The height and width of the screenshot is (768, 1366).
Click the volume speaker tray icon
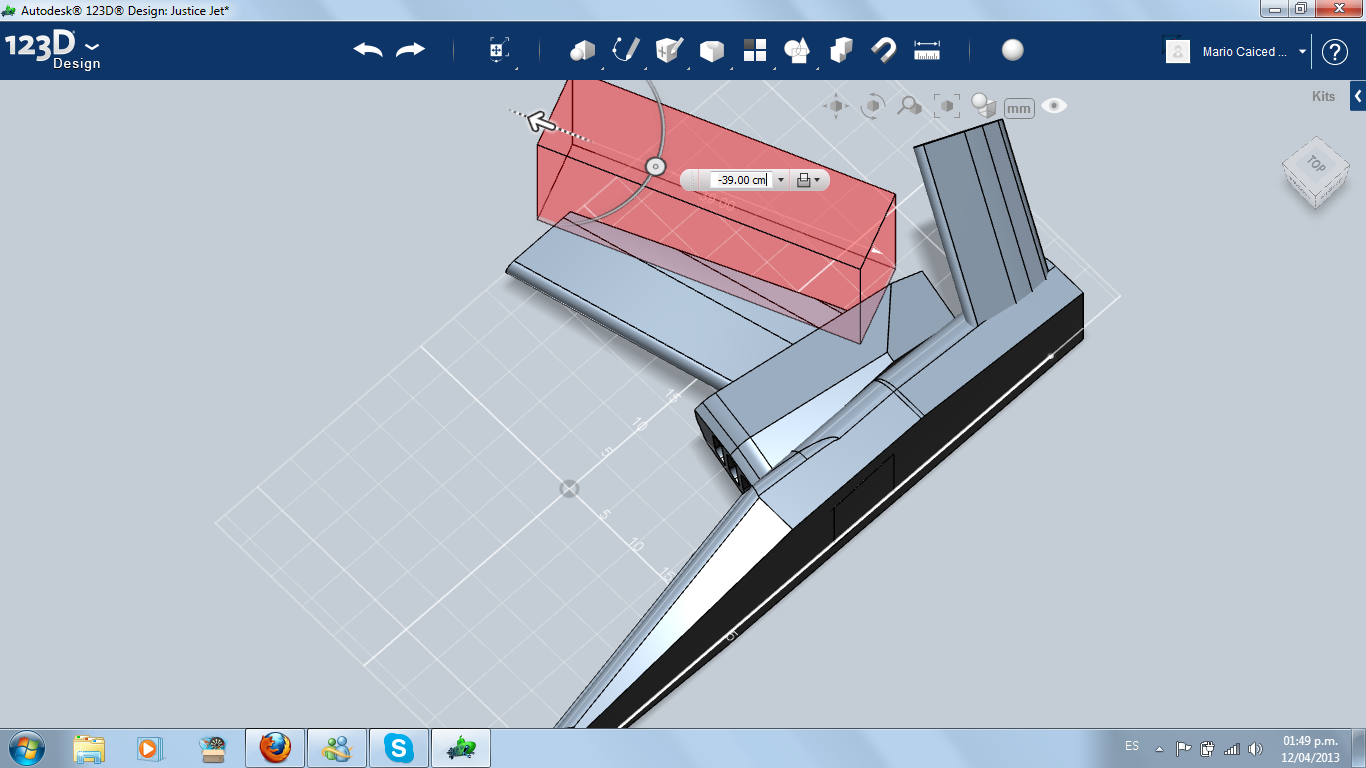pyautogui.click(x=1255, y=748)
